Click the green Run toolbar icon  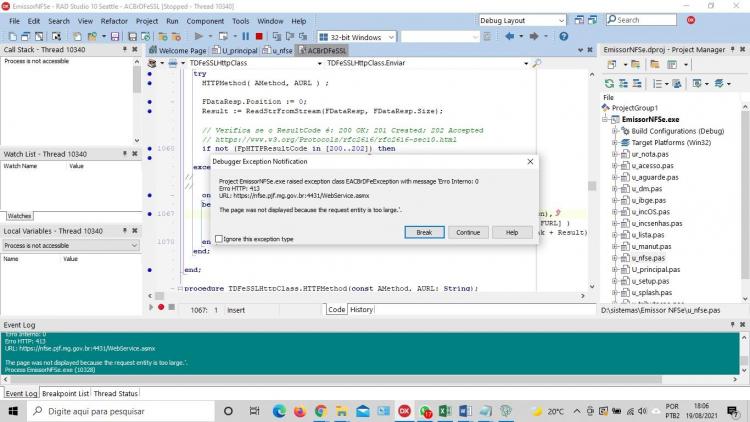(199, 36)
